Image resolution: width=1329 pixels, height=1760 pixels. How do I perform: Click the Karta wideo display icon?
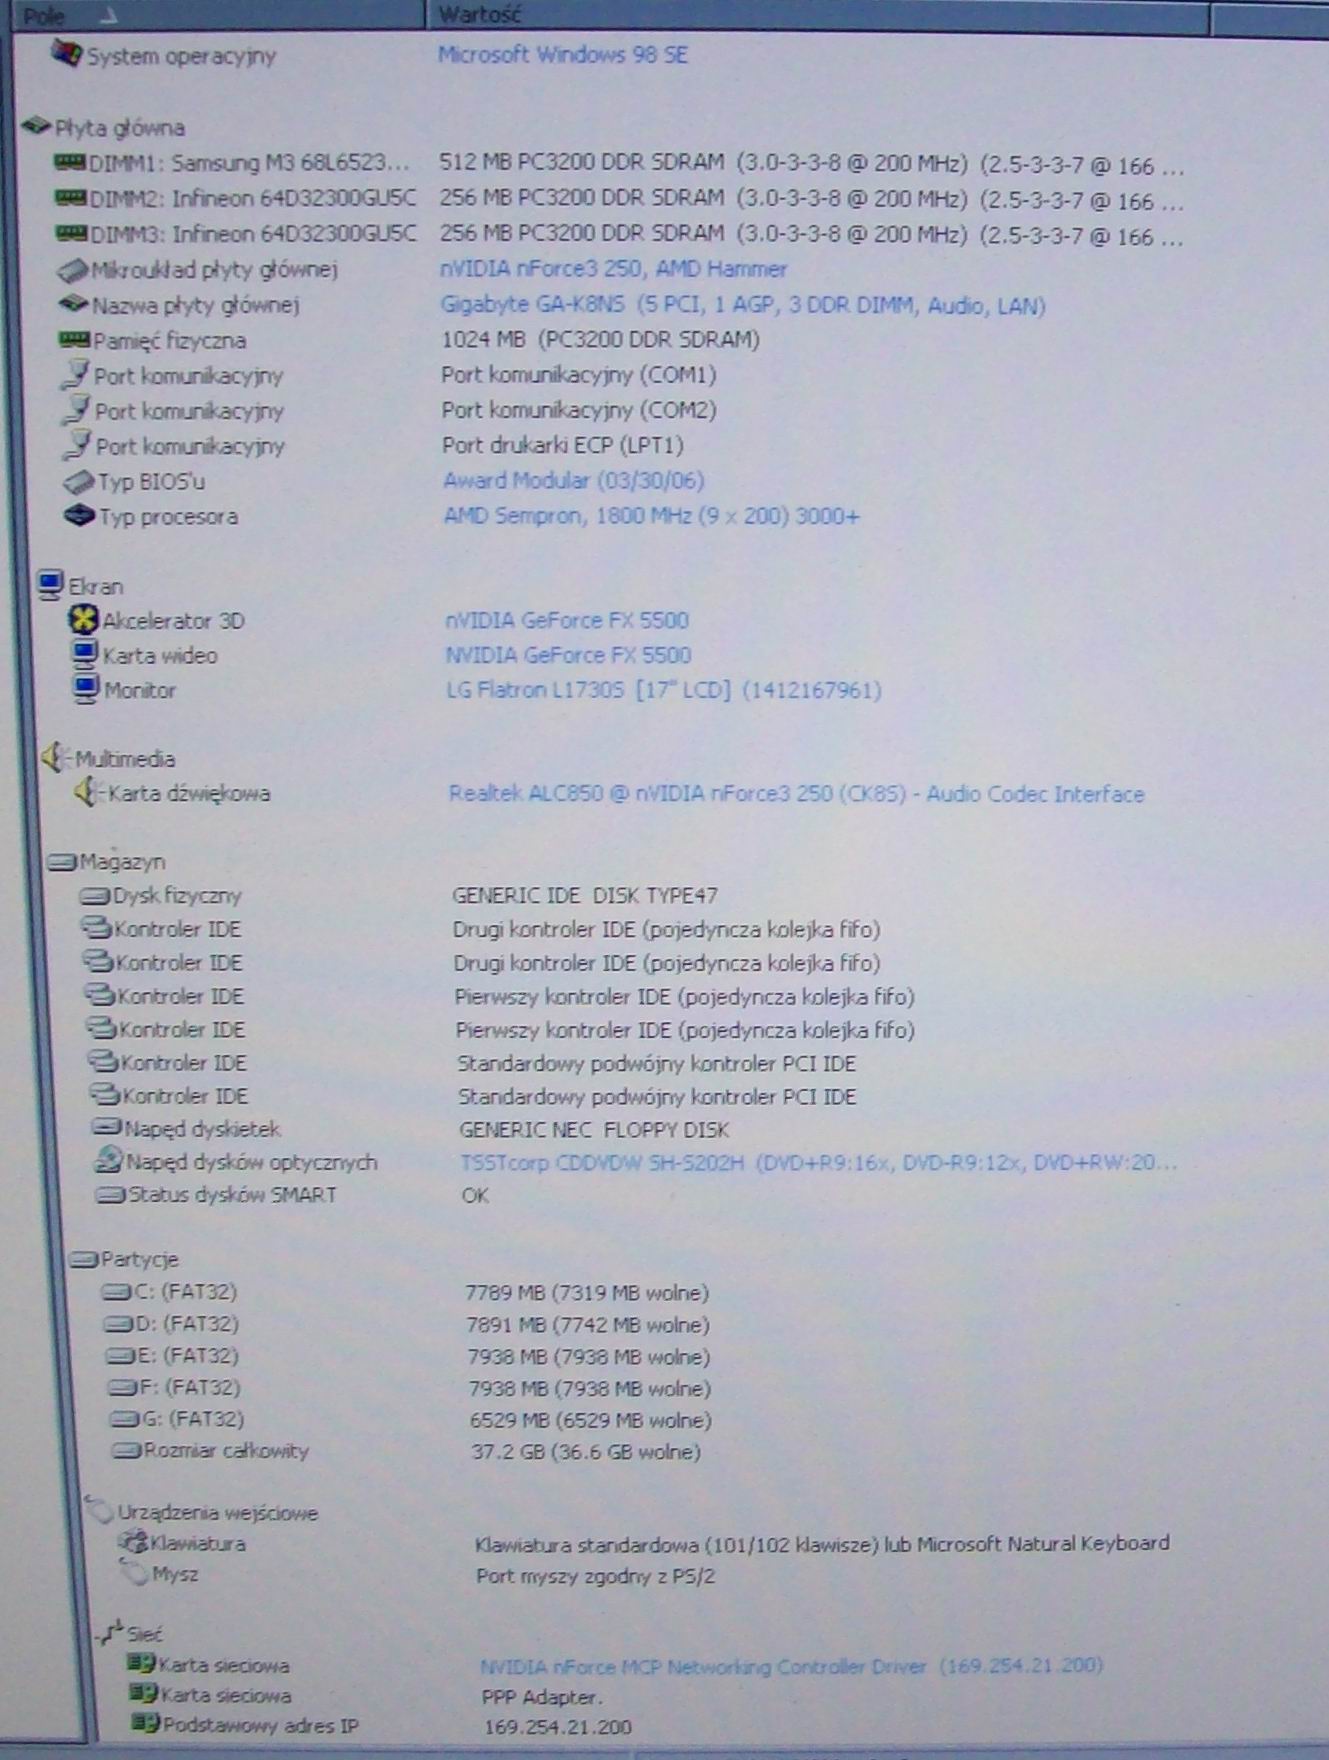tap(85, 655)
